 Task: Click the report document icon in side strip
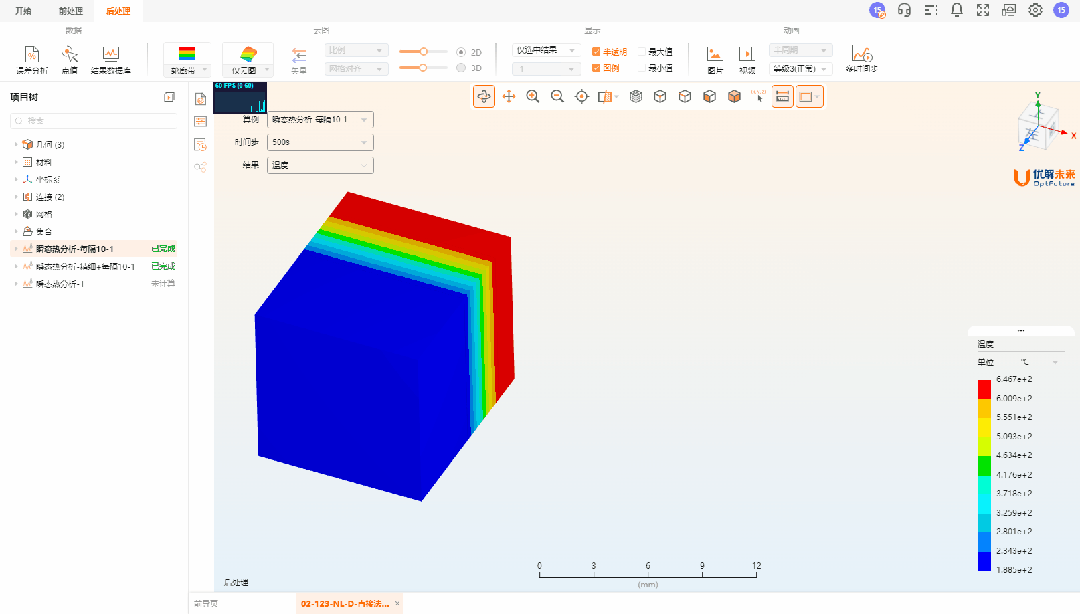pyautogui.click(x=200, y=99)
